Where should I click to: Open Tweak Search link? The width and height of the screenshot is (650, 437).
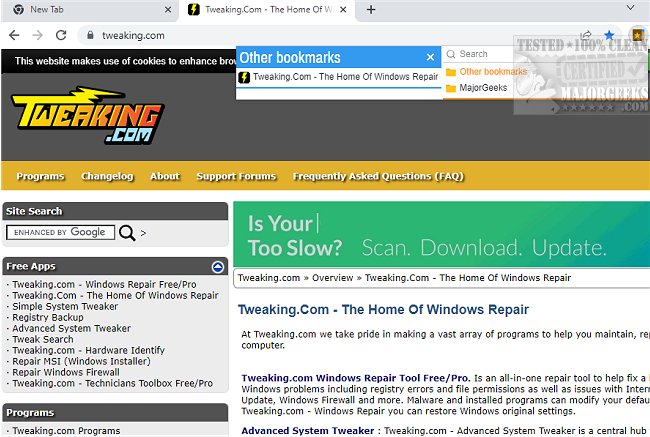coord(43,339)
